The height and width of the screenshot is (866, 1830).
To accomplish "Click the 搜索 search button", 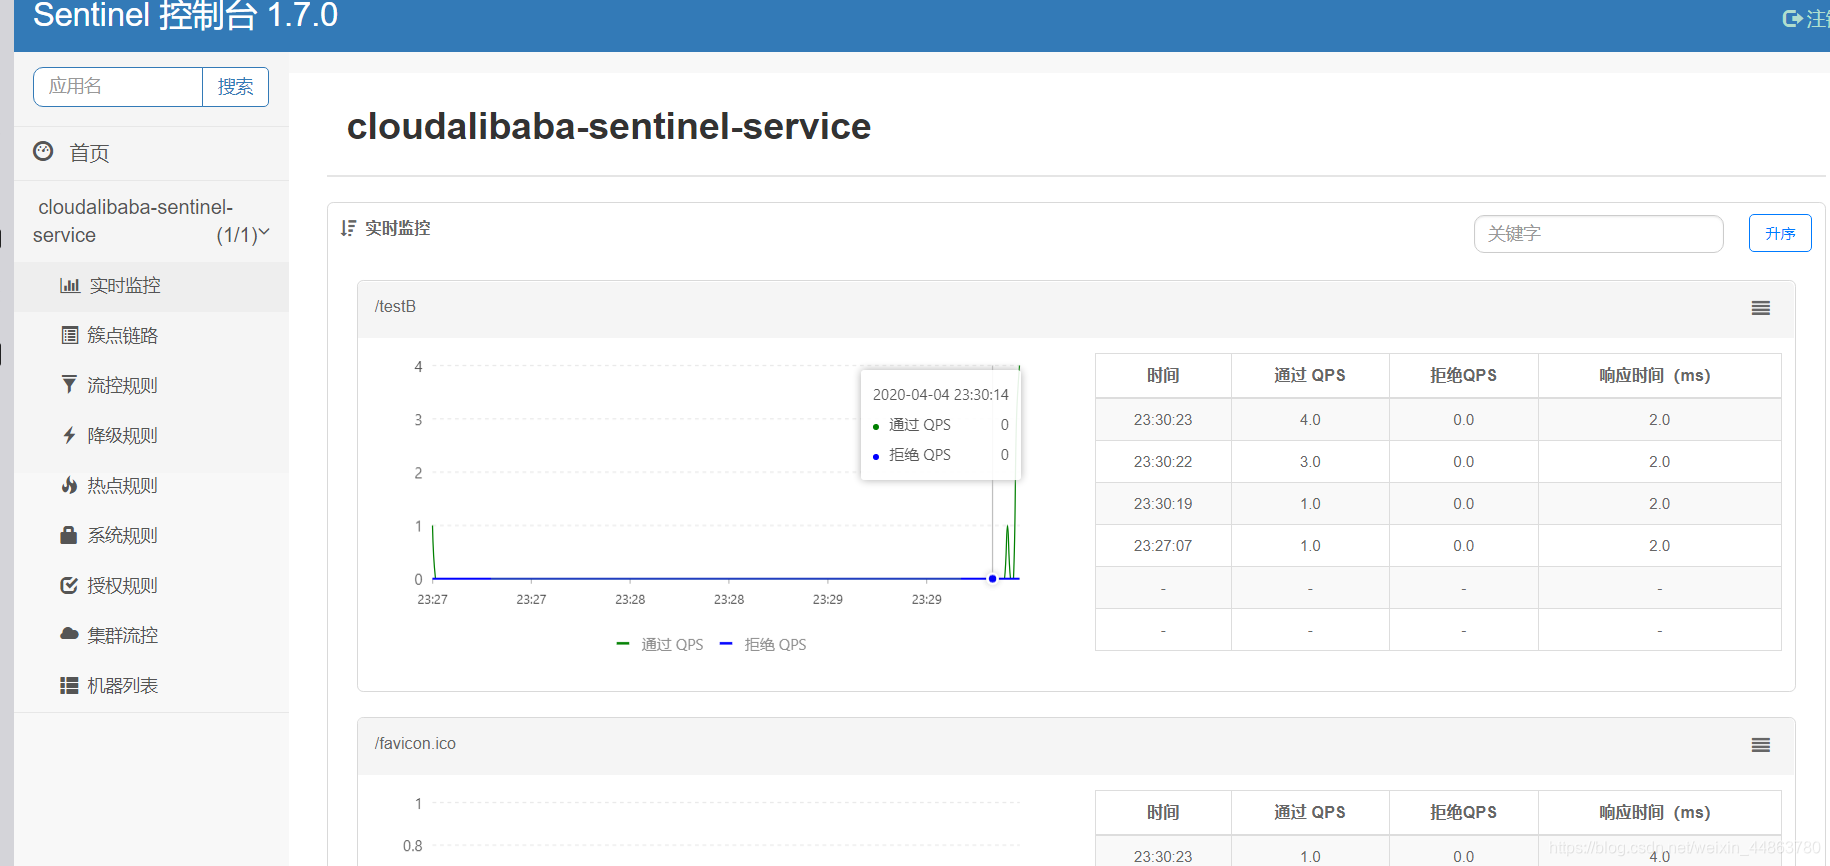I will pyautogui.click(x=235, y=87).
